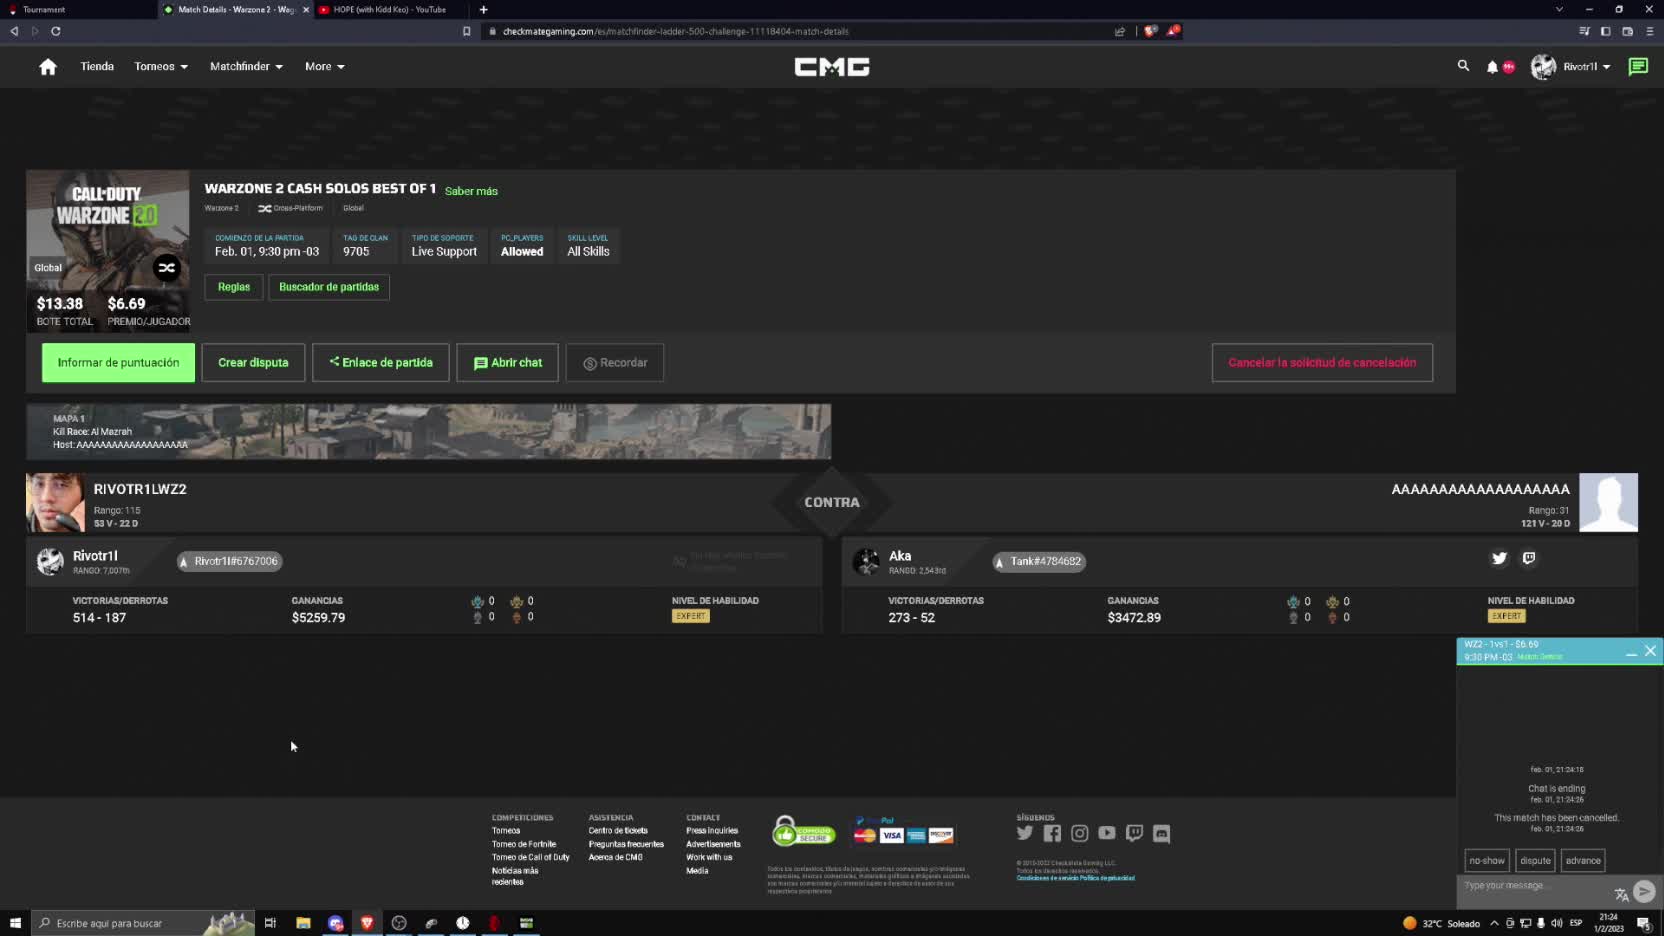
Task: Open File Explorer from taskbar
Action: (303, 923)
